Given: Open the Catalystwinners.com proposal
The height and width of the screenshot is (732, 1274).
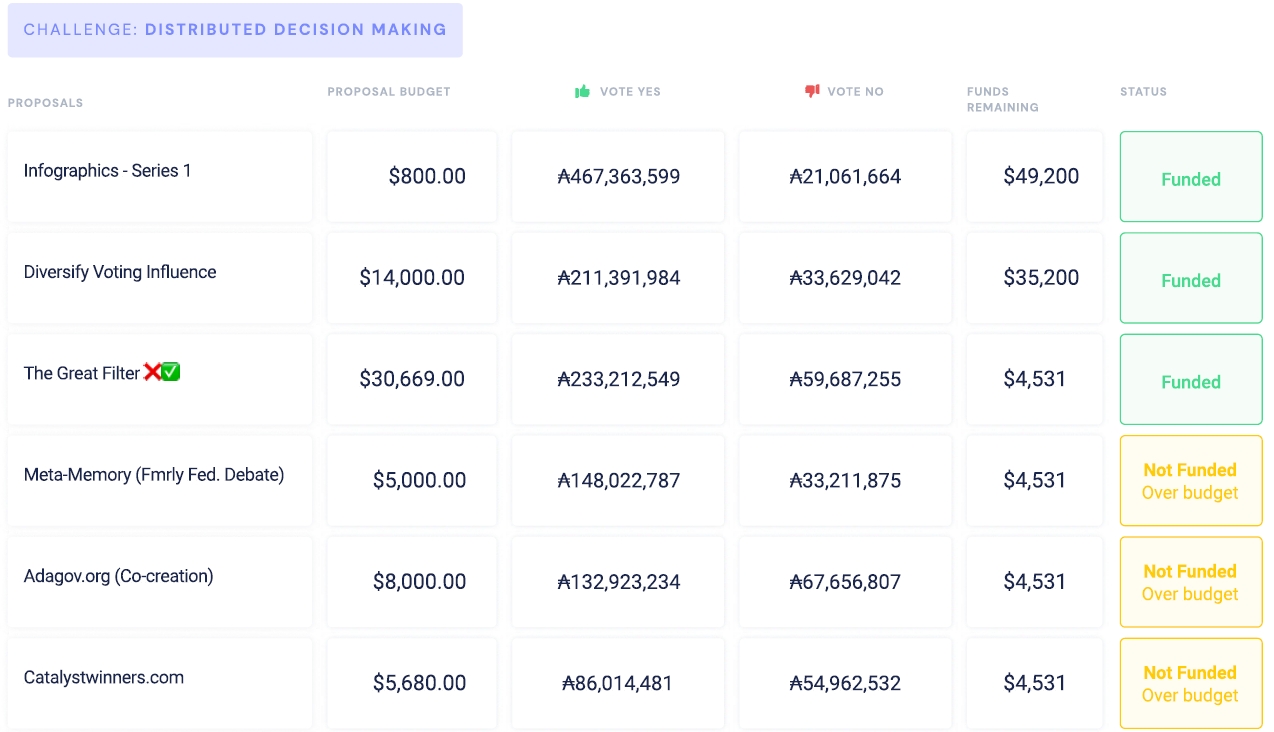Looking at the screenshot, I should (104, 677).
